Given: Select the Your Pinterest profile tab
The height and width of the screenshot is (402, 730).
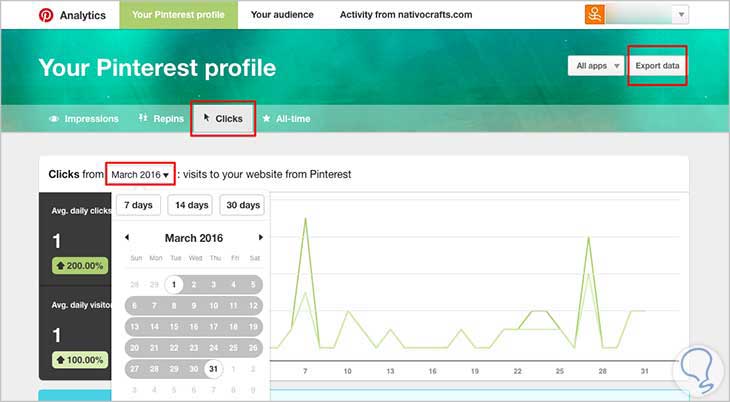Looking at the screenshot, I should click(x=178, y=14).
